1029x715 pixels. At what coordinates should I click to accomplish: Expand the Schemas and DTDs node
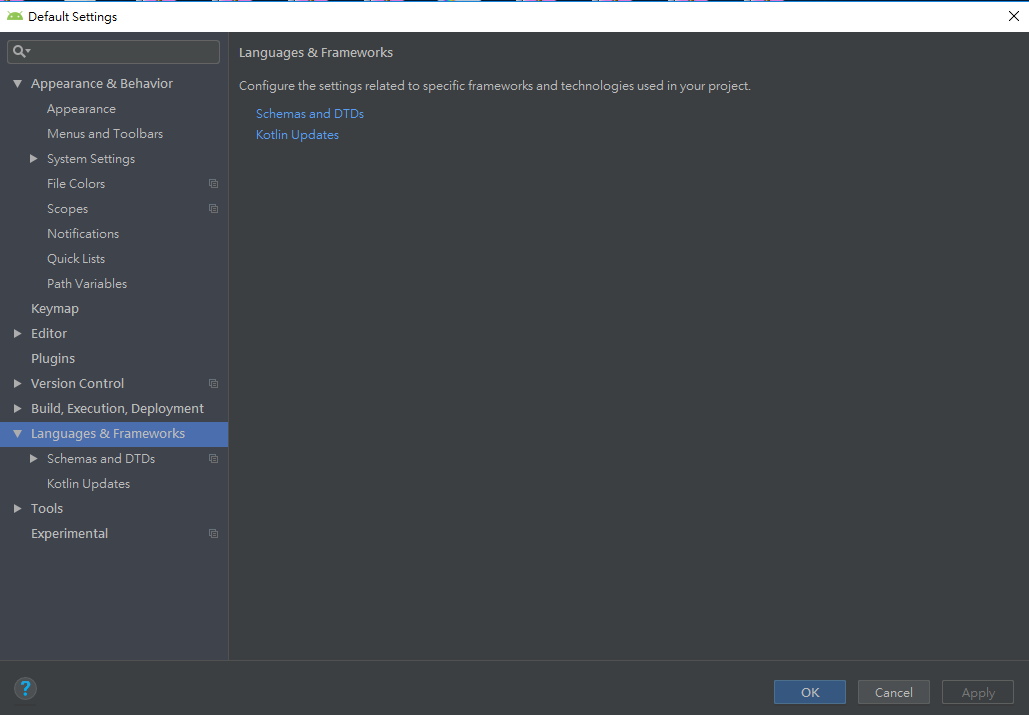tap(32, 458)
